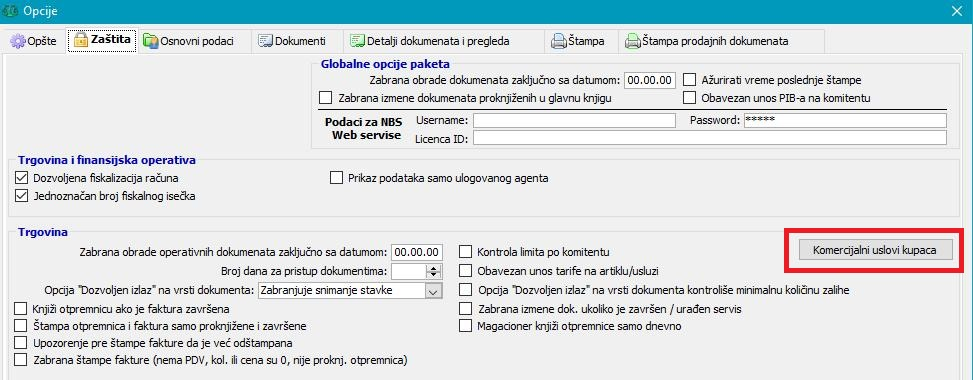Select the Zaštita tab
The width and height of the screenshot is (973, 380).
102,41
